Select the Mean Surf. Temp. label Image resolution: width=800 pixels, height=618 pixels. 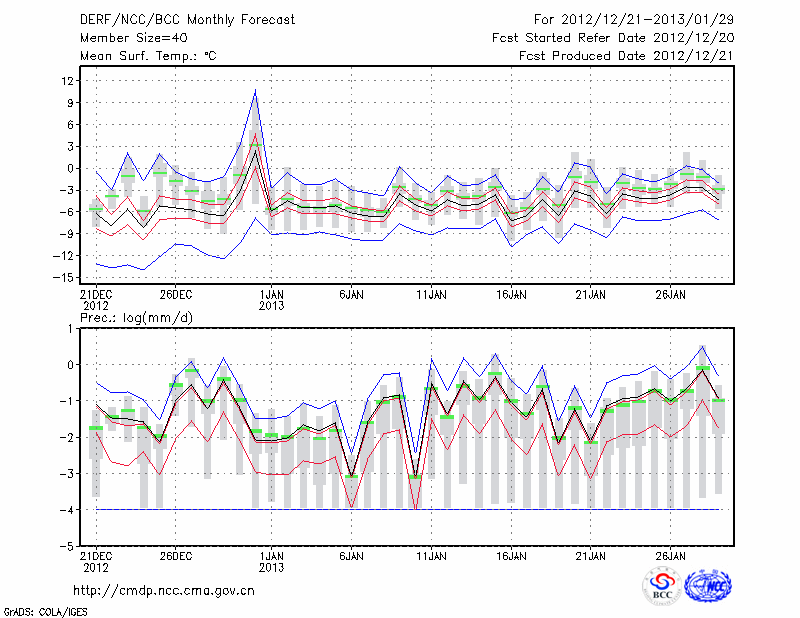click(x=148, y=56)
